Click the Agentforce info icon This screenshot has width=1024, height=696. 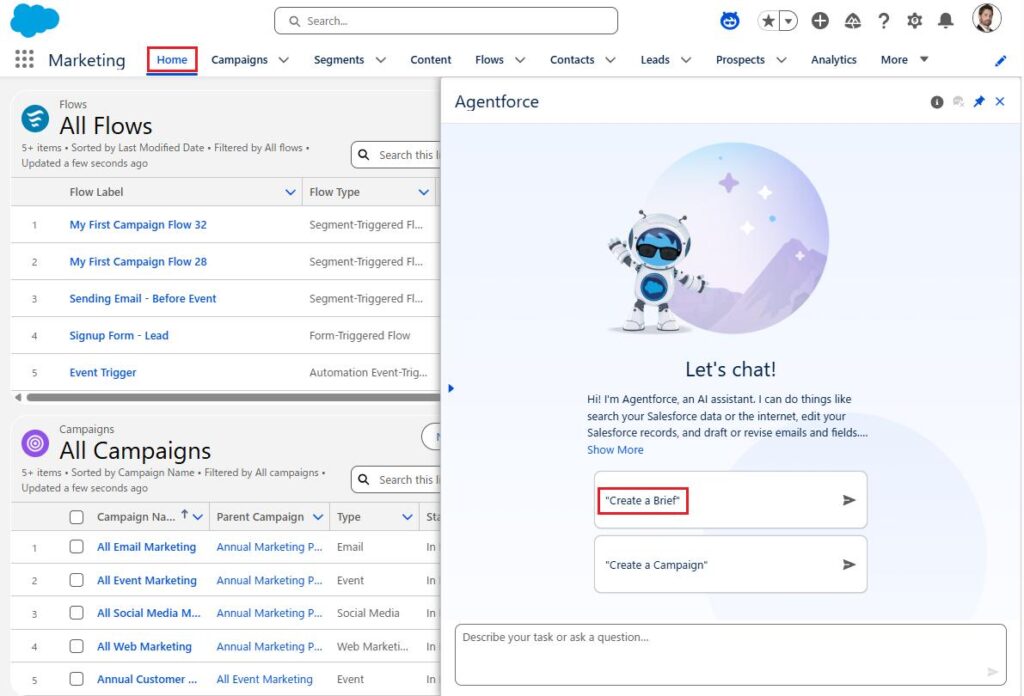[x=936, y=102]
